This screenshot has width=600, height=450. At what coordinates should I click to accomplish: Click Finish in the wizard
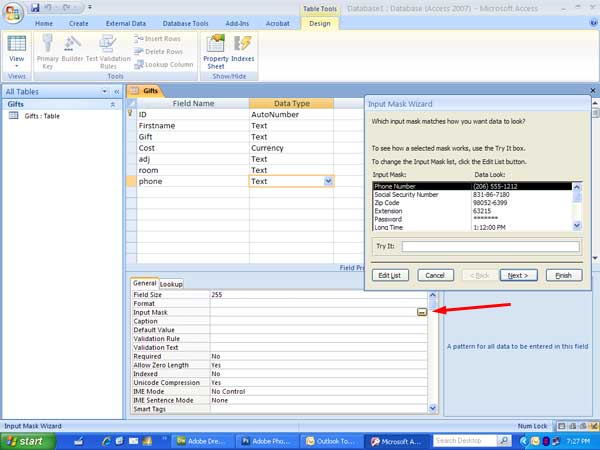point(564,276)
